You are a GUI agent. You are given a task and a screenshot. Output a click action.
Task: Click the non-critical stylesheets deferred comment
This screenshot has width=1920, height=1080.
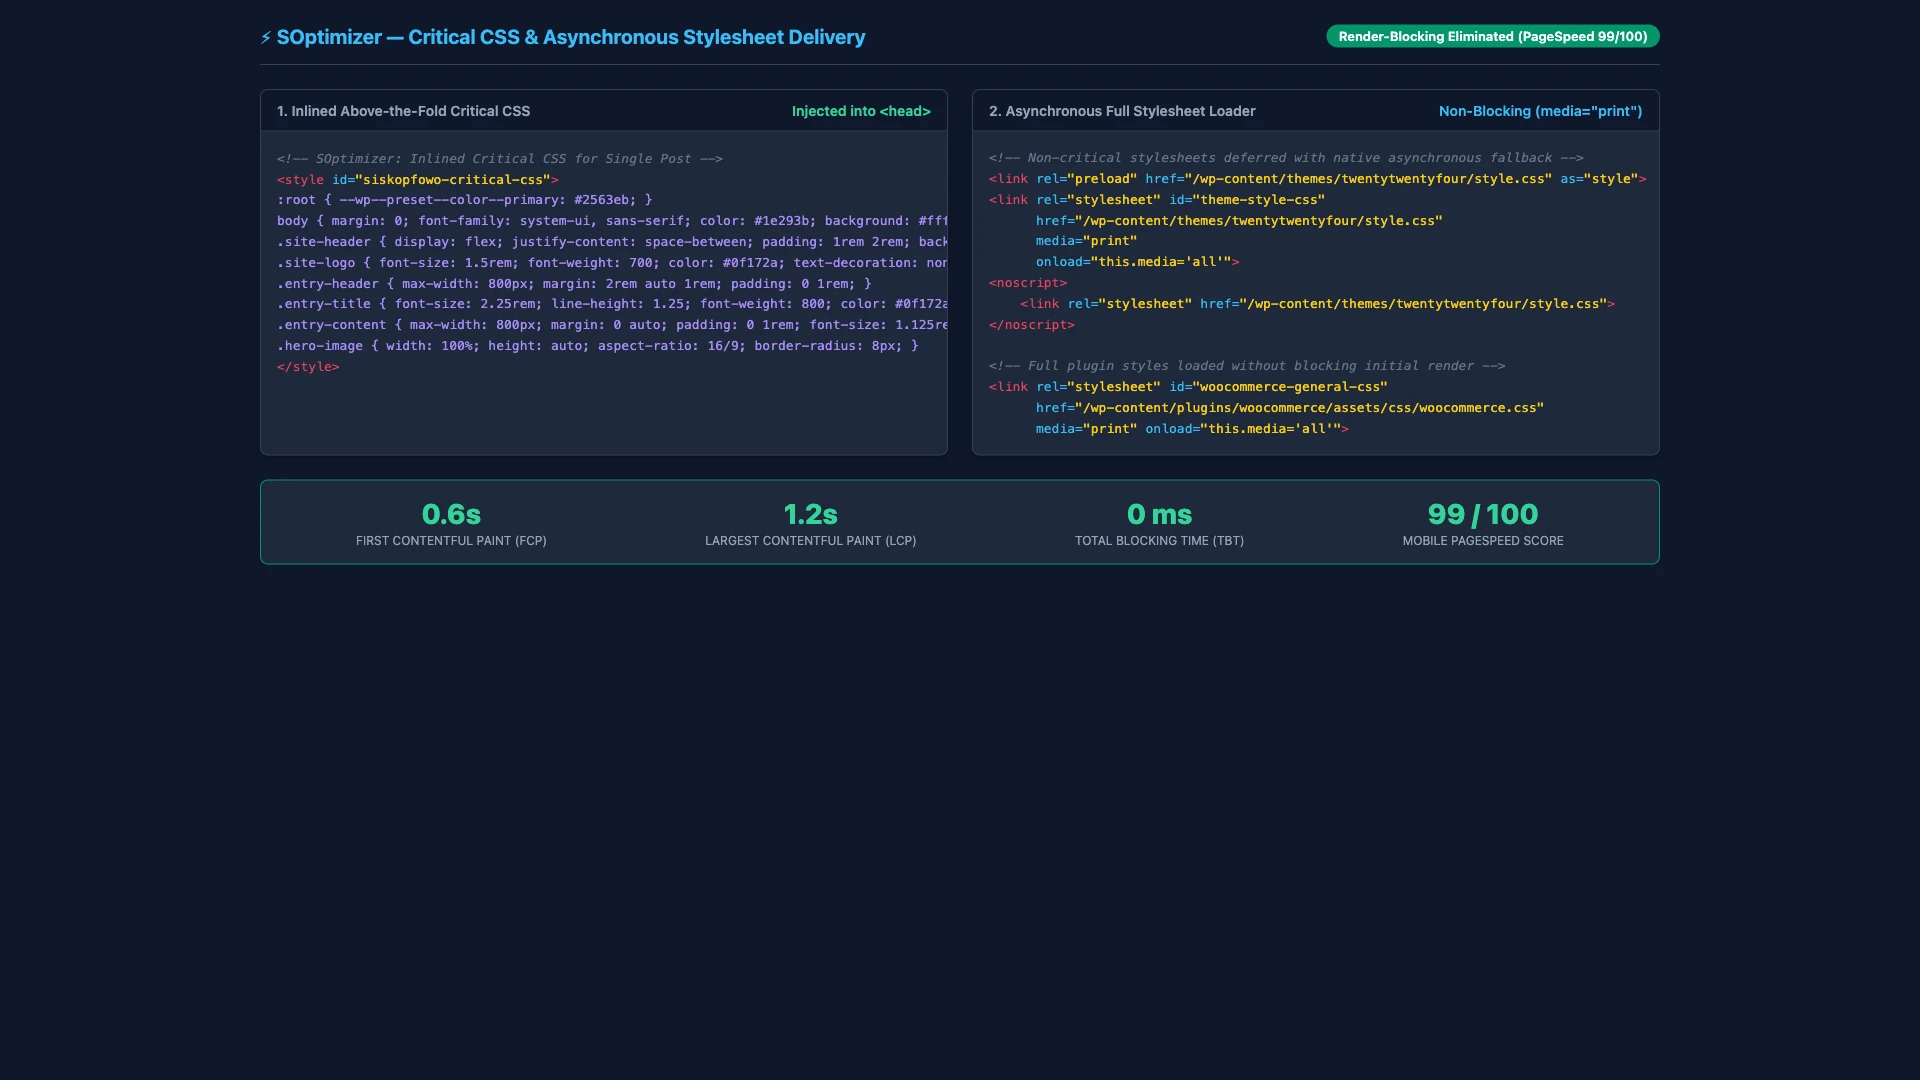tap(1286, 158)
